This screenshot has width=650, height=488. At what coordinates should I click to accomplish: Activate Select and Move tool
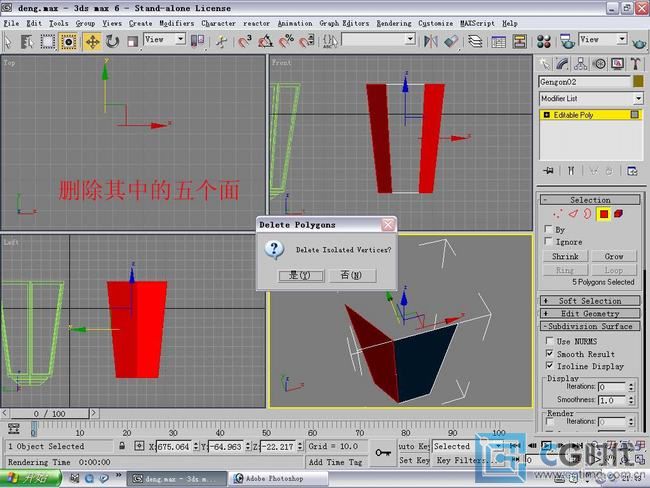[92, 42]
